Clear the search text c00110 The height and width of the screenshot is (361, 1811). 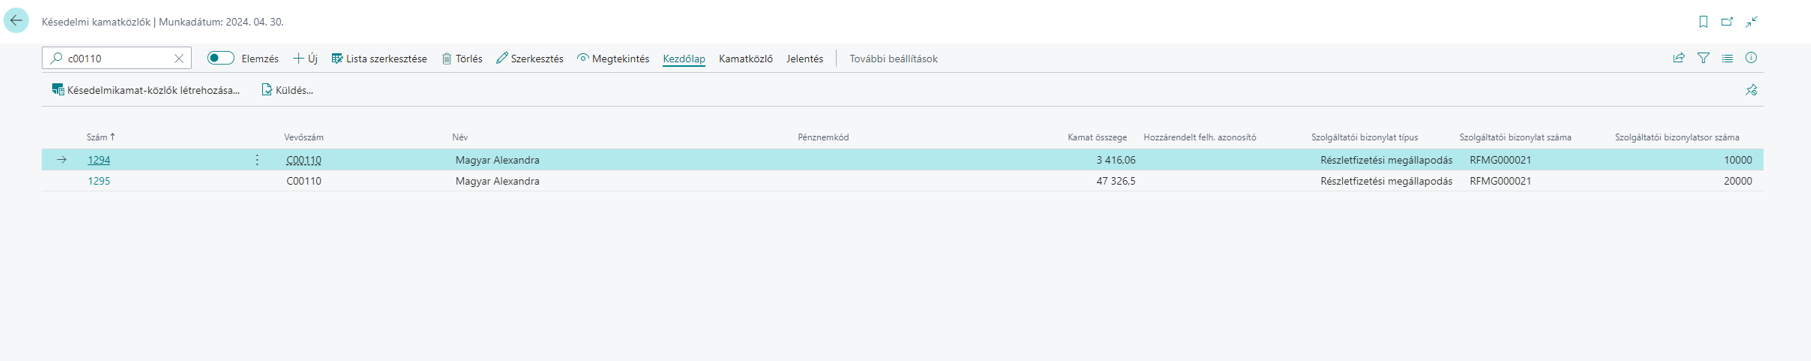(179, 59)
